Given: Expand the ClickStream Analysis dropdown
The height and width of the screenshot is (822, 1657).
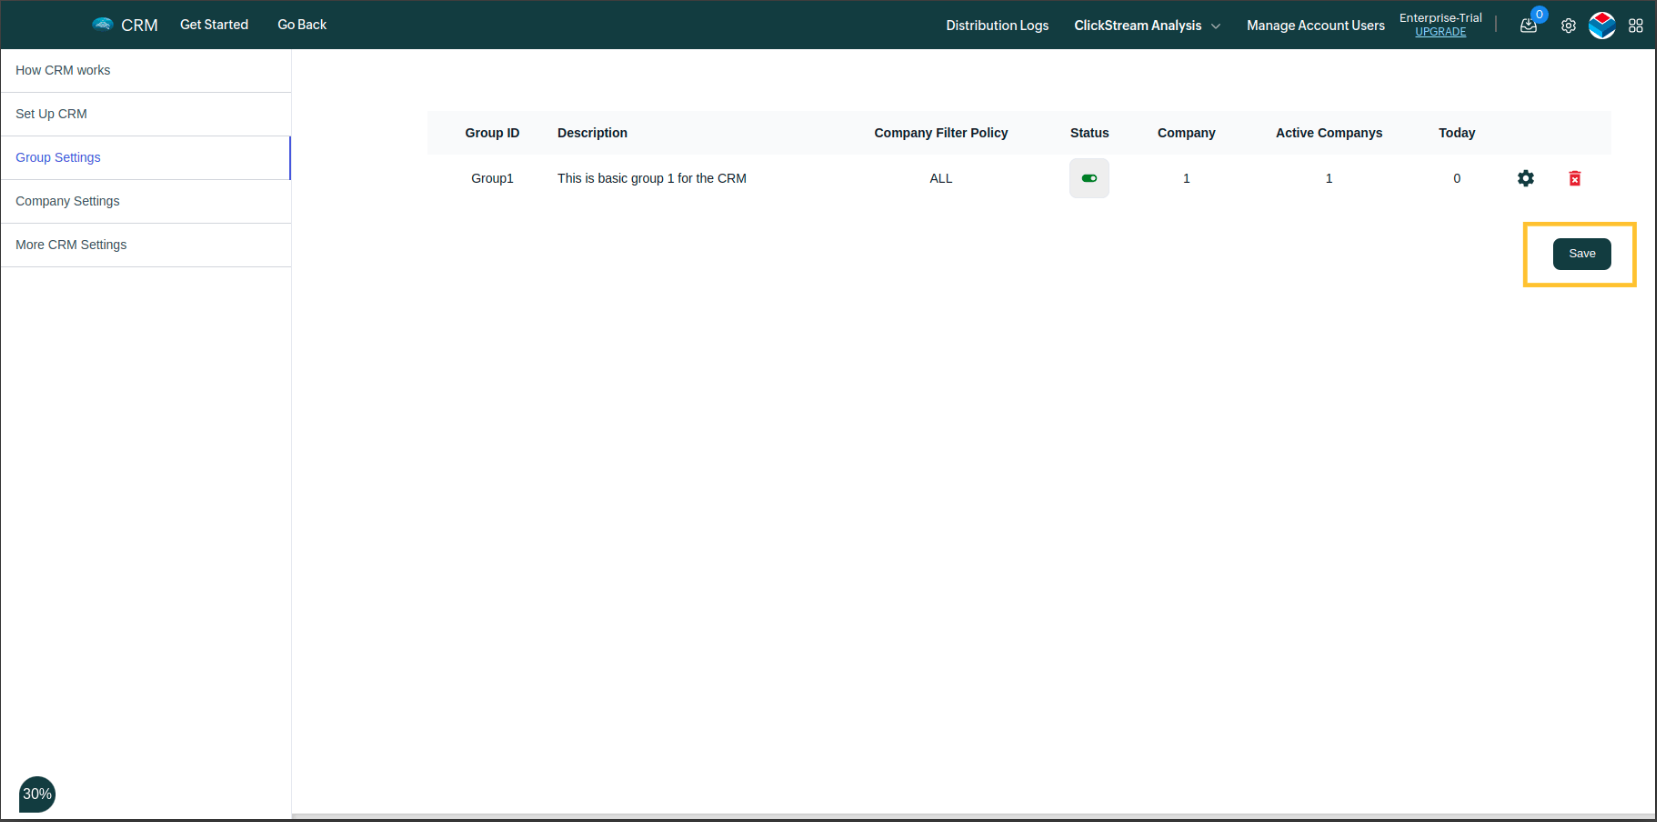Looking at the screenshot, I should [x=1147, y=25].
